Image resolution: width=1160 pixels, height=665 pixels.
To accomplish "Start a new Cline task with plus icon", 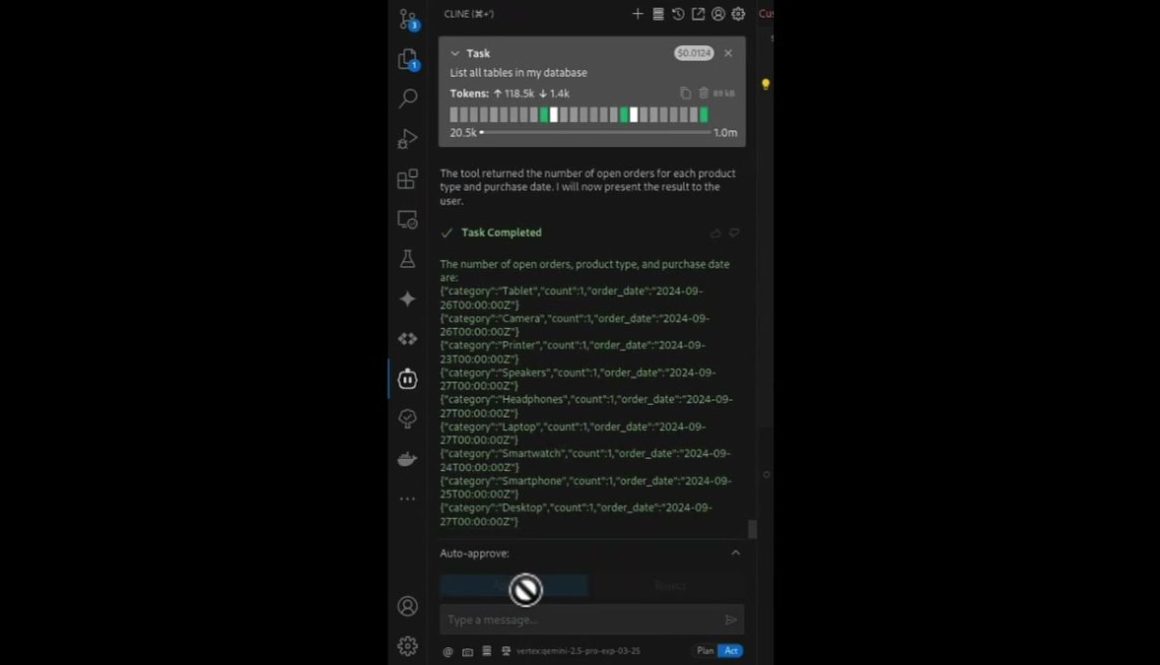I will (x=638, y=14).
